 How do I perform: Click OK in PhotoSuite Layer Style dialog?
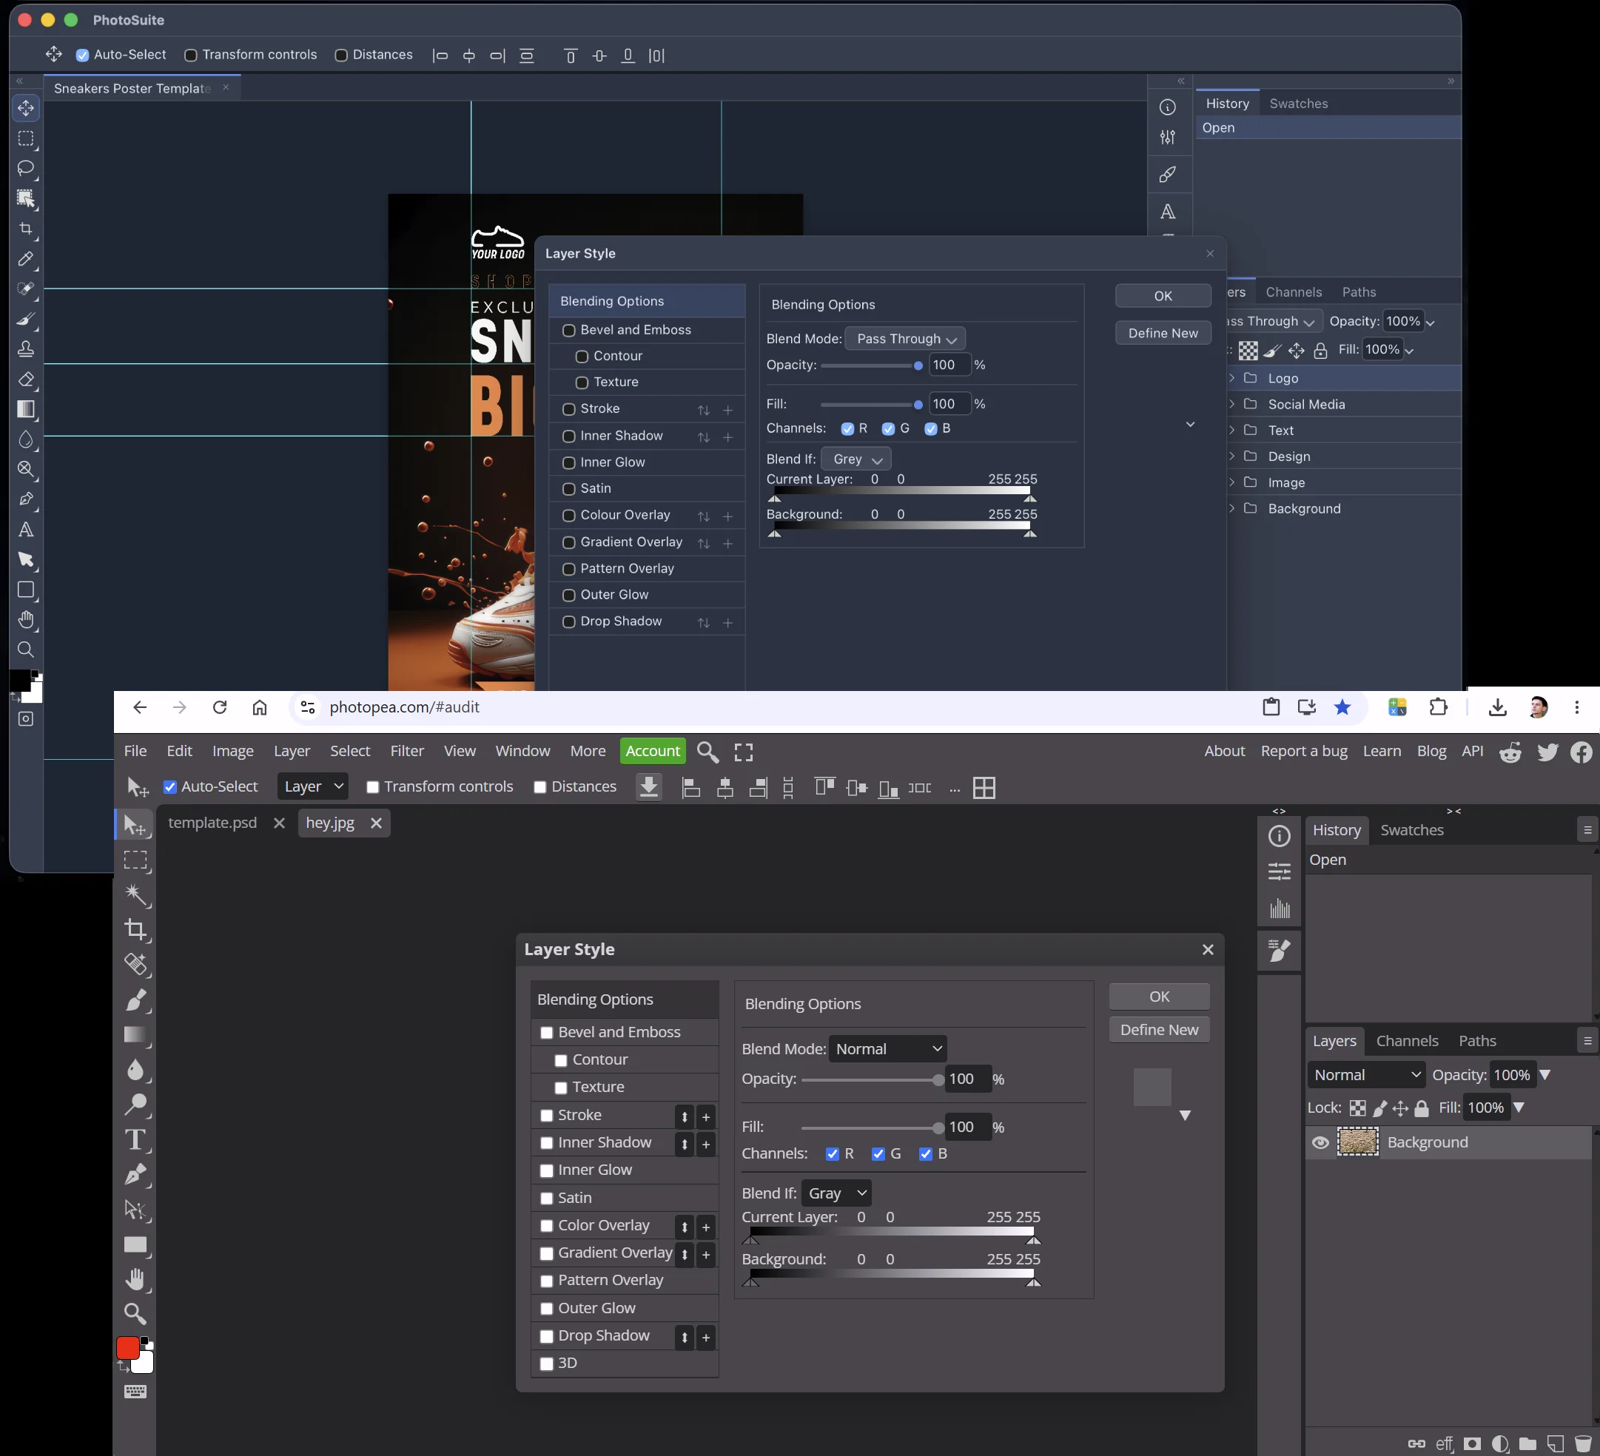(x=1163, y=296)
